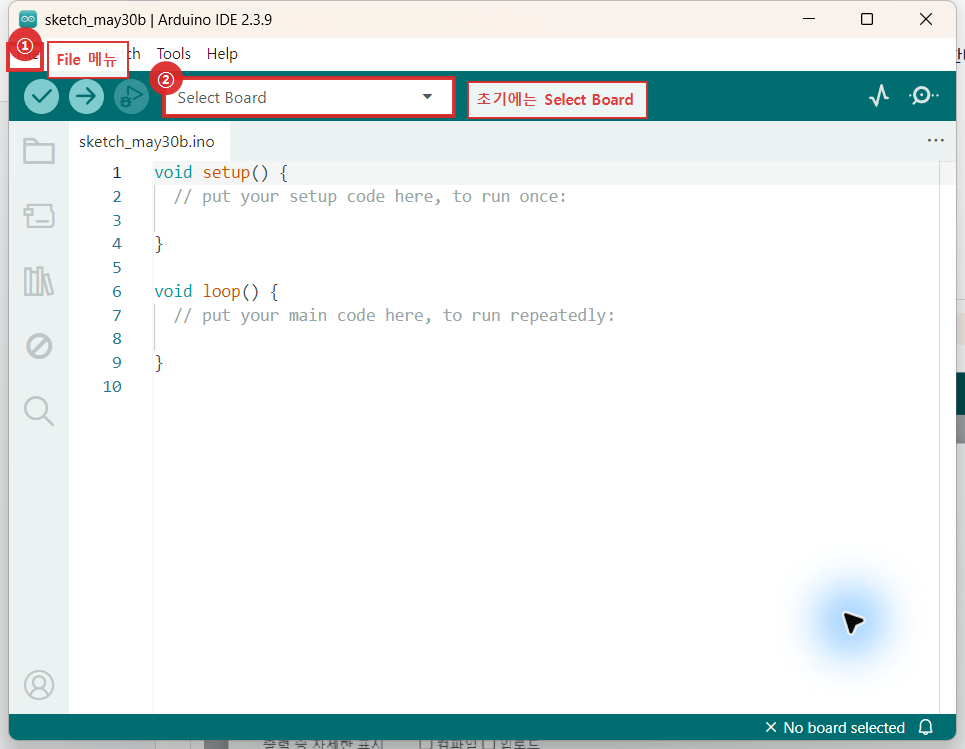
Task: Click the editor vertical scrollbar track
Action: 947,437
